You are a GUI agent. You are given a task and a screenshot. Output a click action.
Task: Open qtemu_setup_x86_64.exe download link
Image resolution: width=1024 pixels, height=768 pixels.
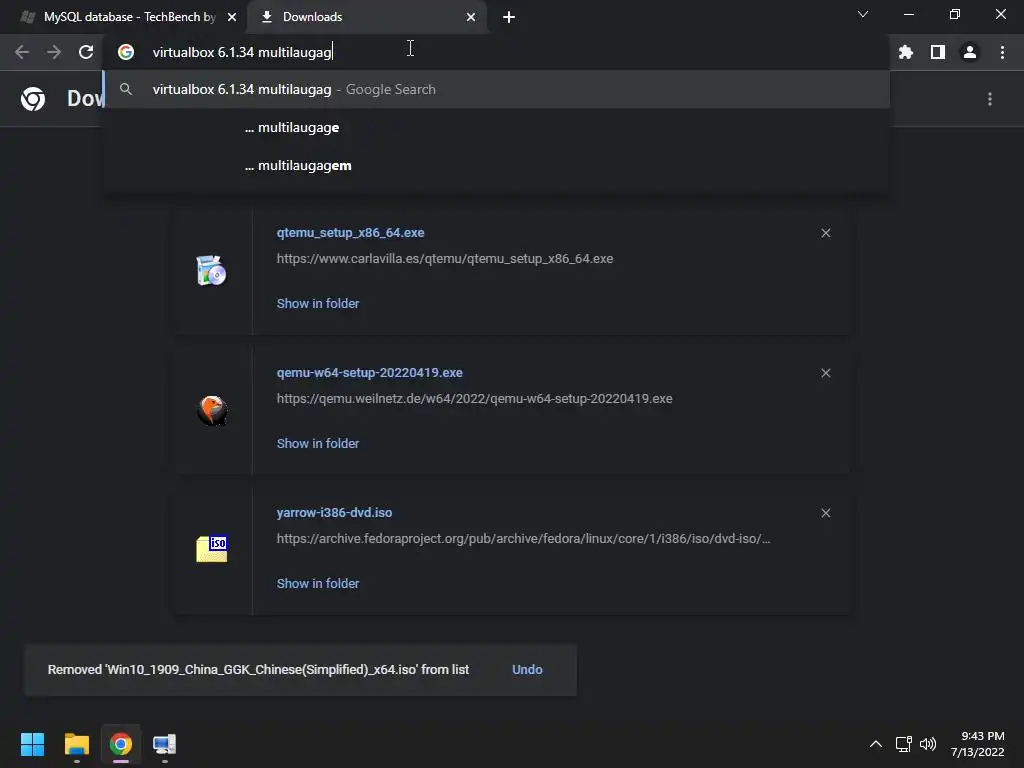(x=350, y=232)
